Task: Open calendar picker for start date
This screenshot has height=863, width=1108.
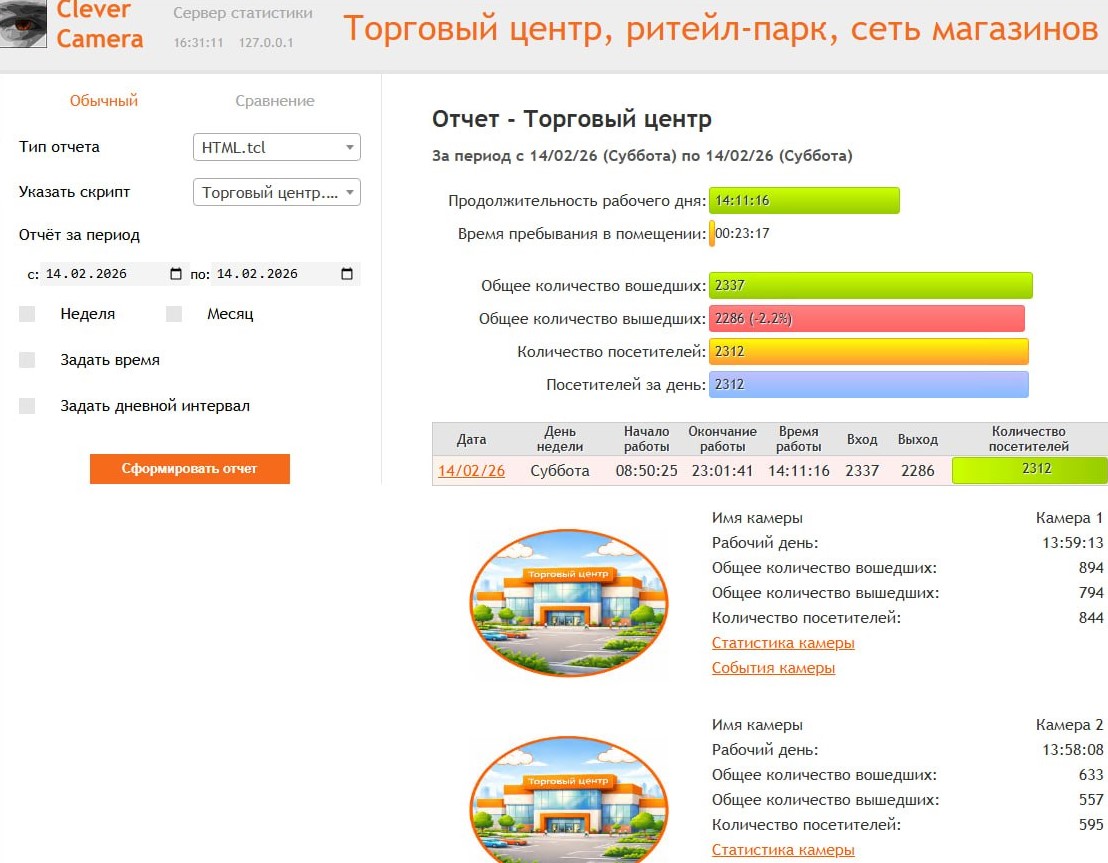Action: coord(176,274)
